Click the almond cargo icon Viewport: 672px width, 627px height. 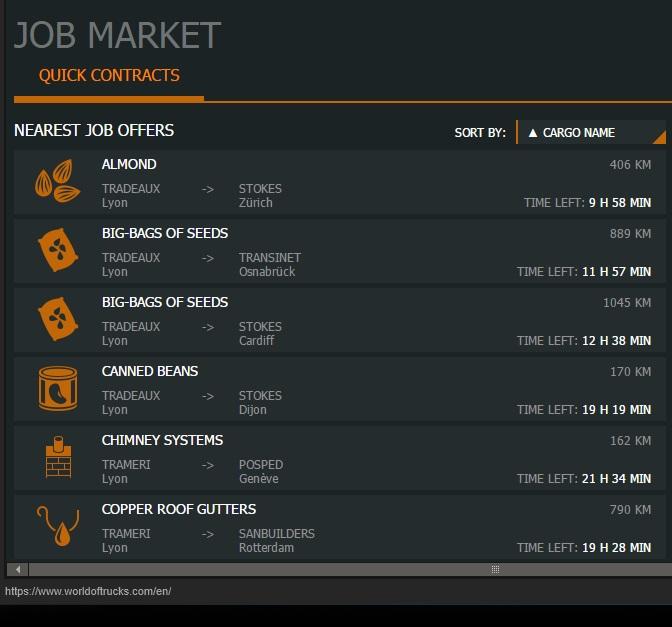click(x=57, y=182)
